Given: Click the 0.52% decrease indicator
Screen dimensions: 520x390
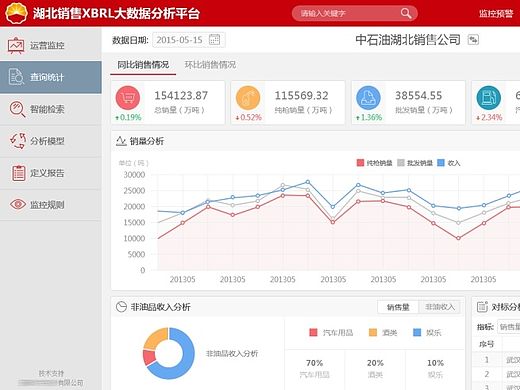Looking at the screenshot, I should point(248,117).
